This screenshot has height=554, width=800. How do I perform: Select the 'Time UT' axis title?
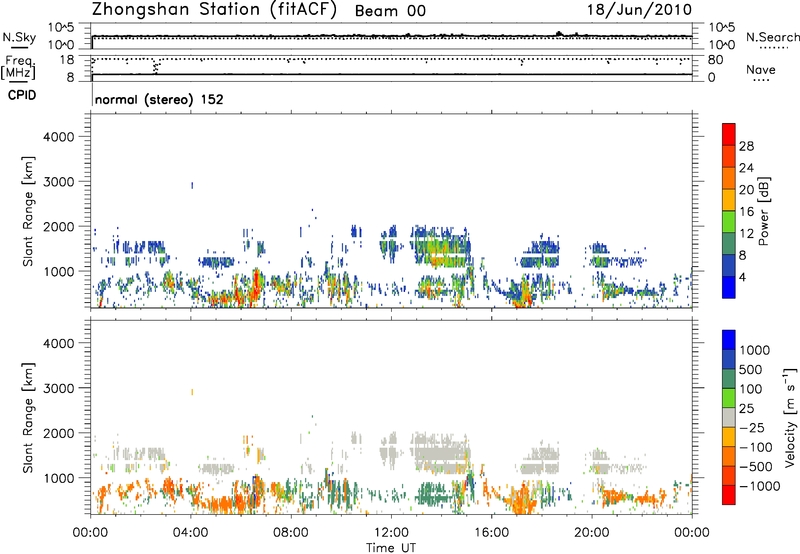pos(391,548)
